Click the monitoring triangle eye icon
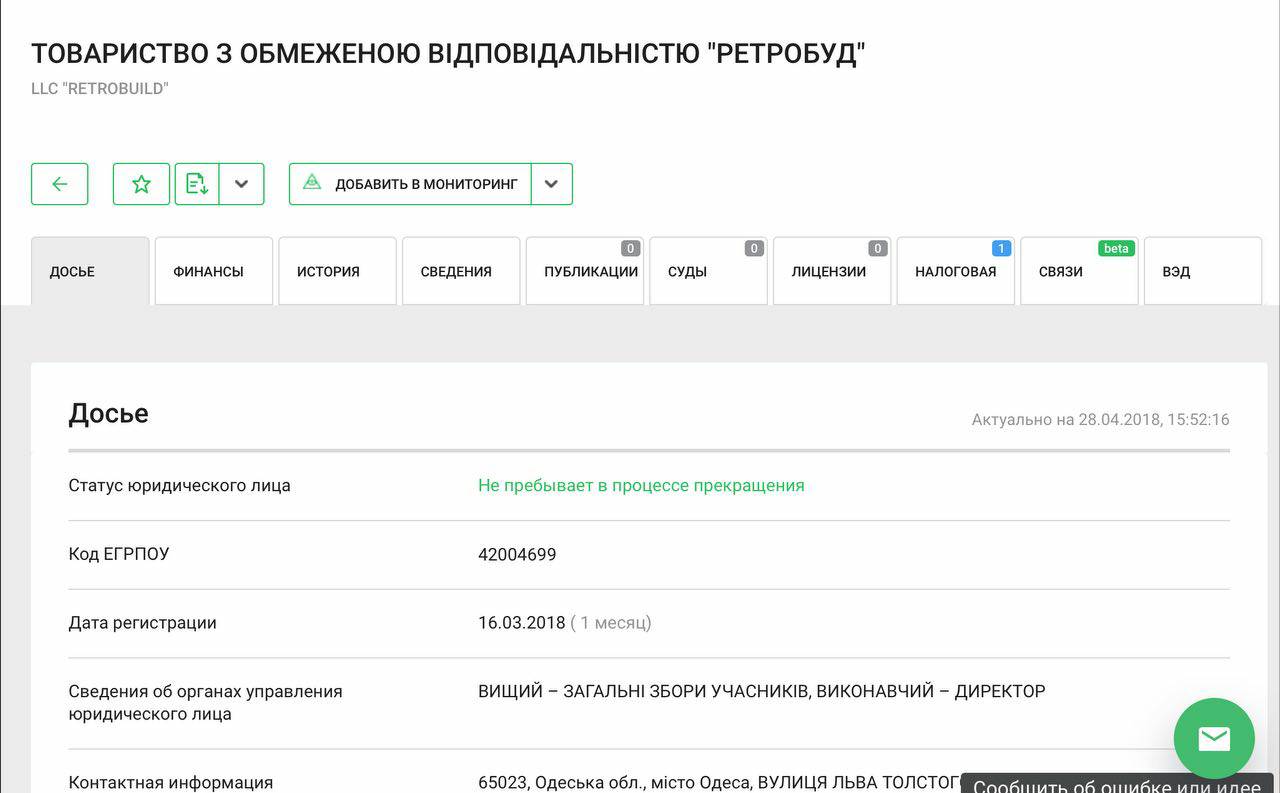1280x793 pixels. (312, 183)
